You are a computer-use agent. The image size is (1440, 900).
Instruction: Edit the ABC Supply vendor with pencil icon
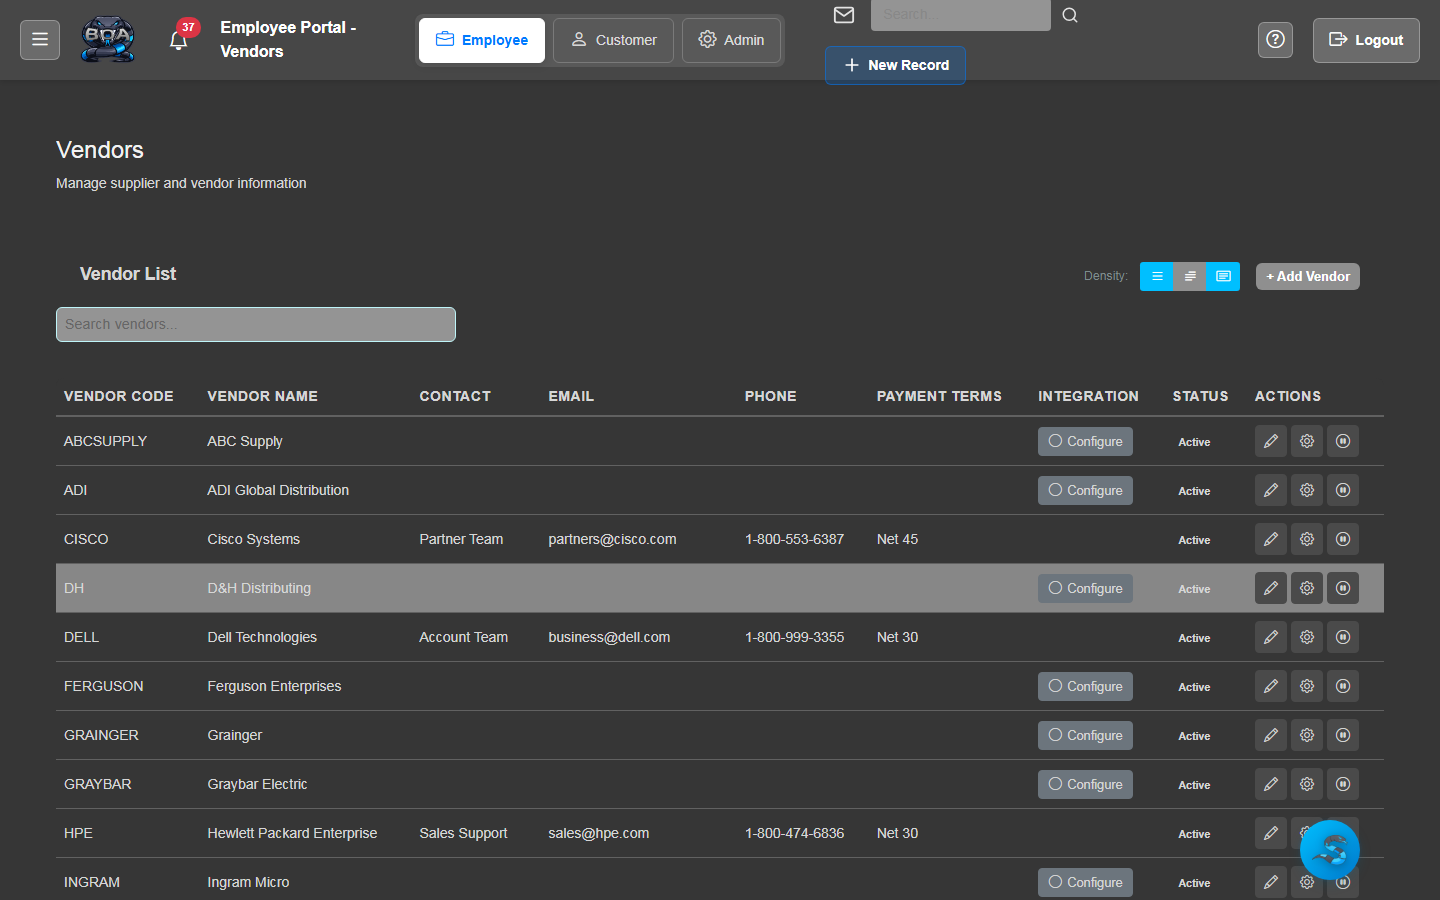pyautogui.click(x=1270, y=441)
